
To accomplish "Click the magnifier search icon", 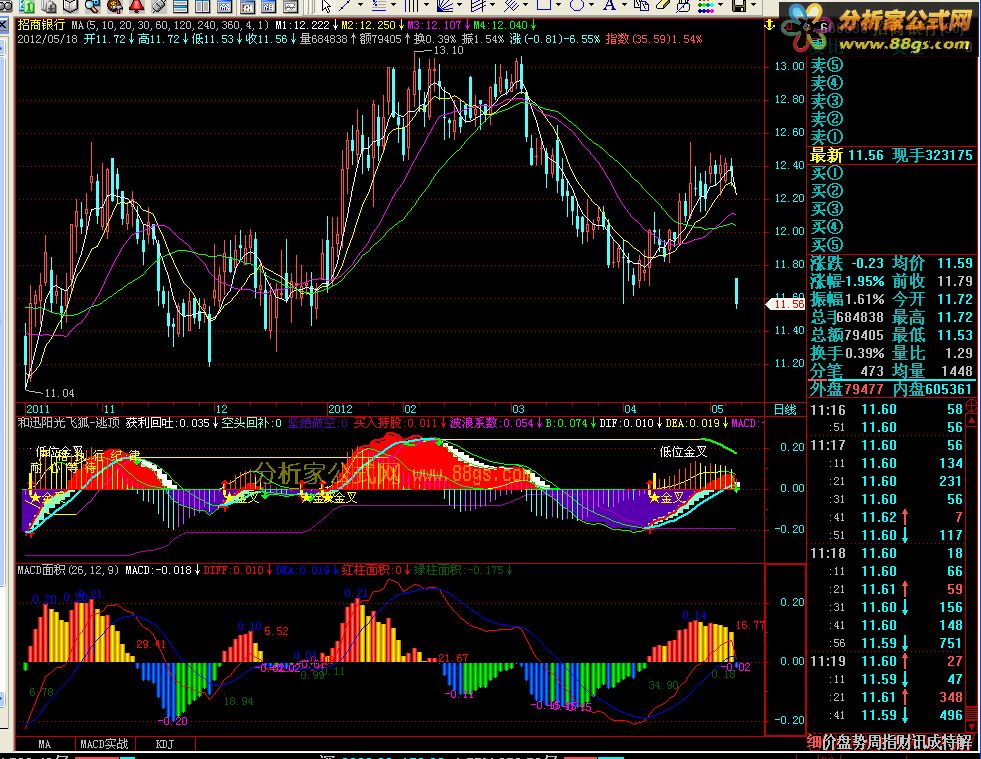I will (x=92, y=6).
